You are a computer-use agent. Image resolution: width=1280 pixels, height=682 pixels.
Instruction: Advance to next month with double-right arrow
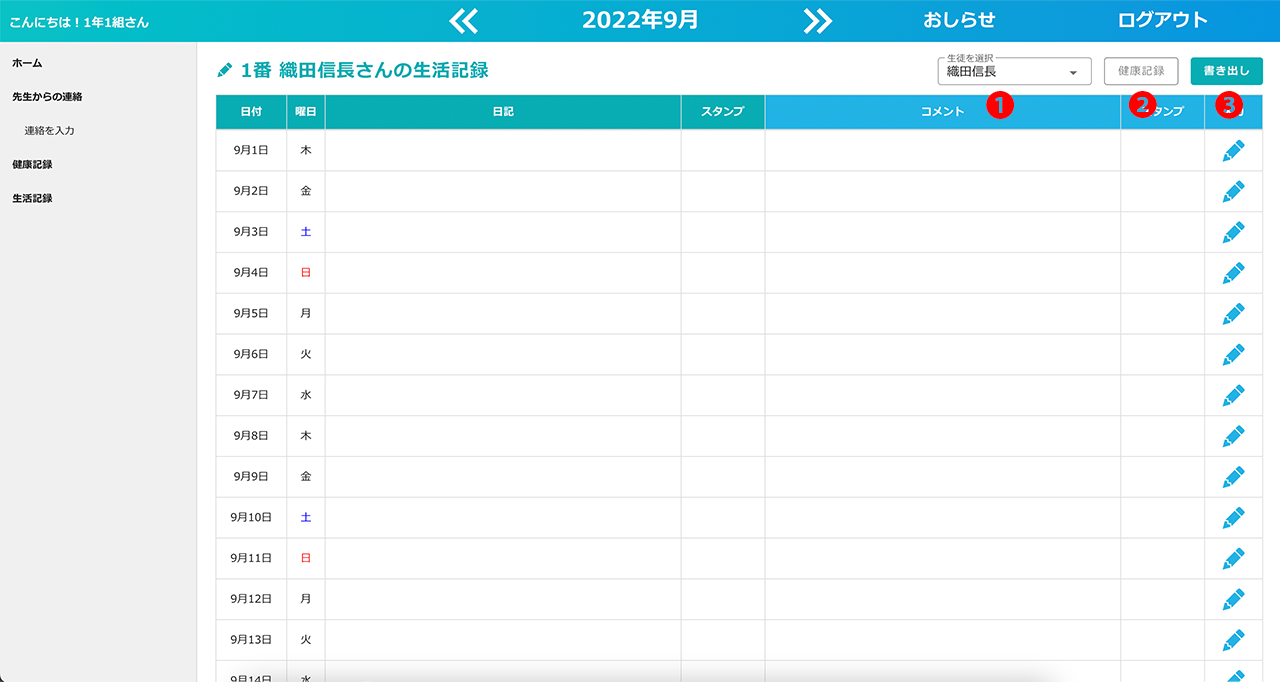(x=817, y=20)
